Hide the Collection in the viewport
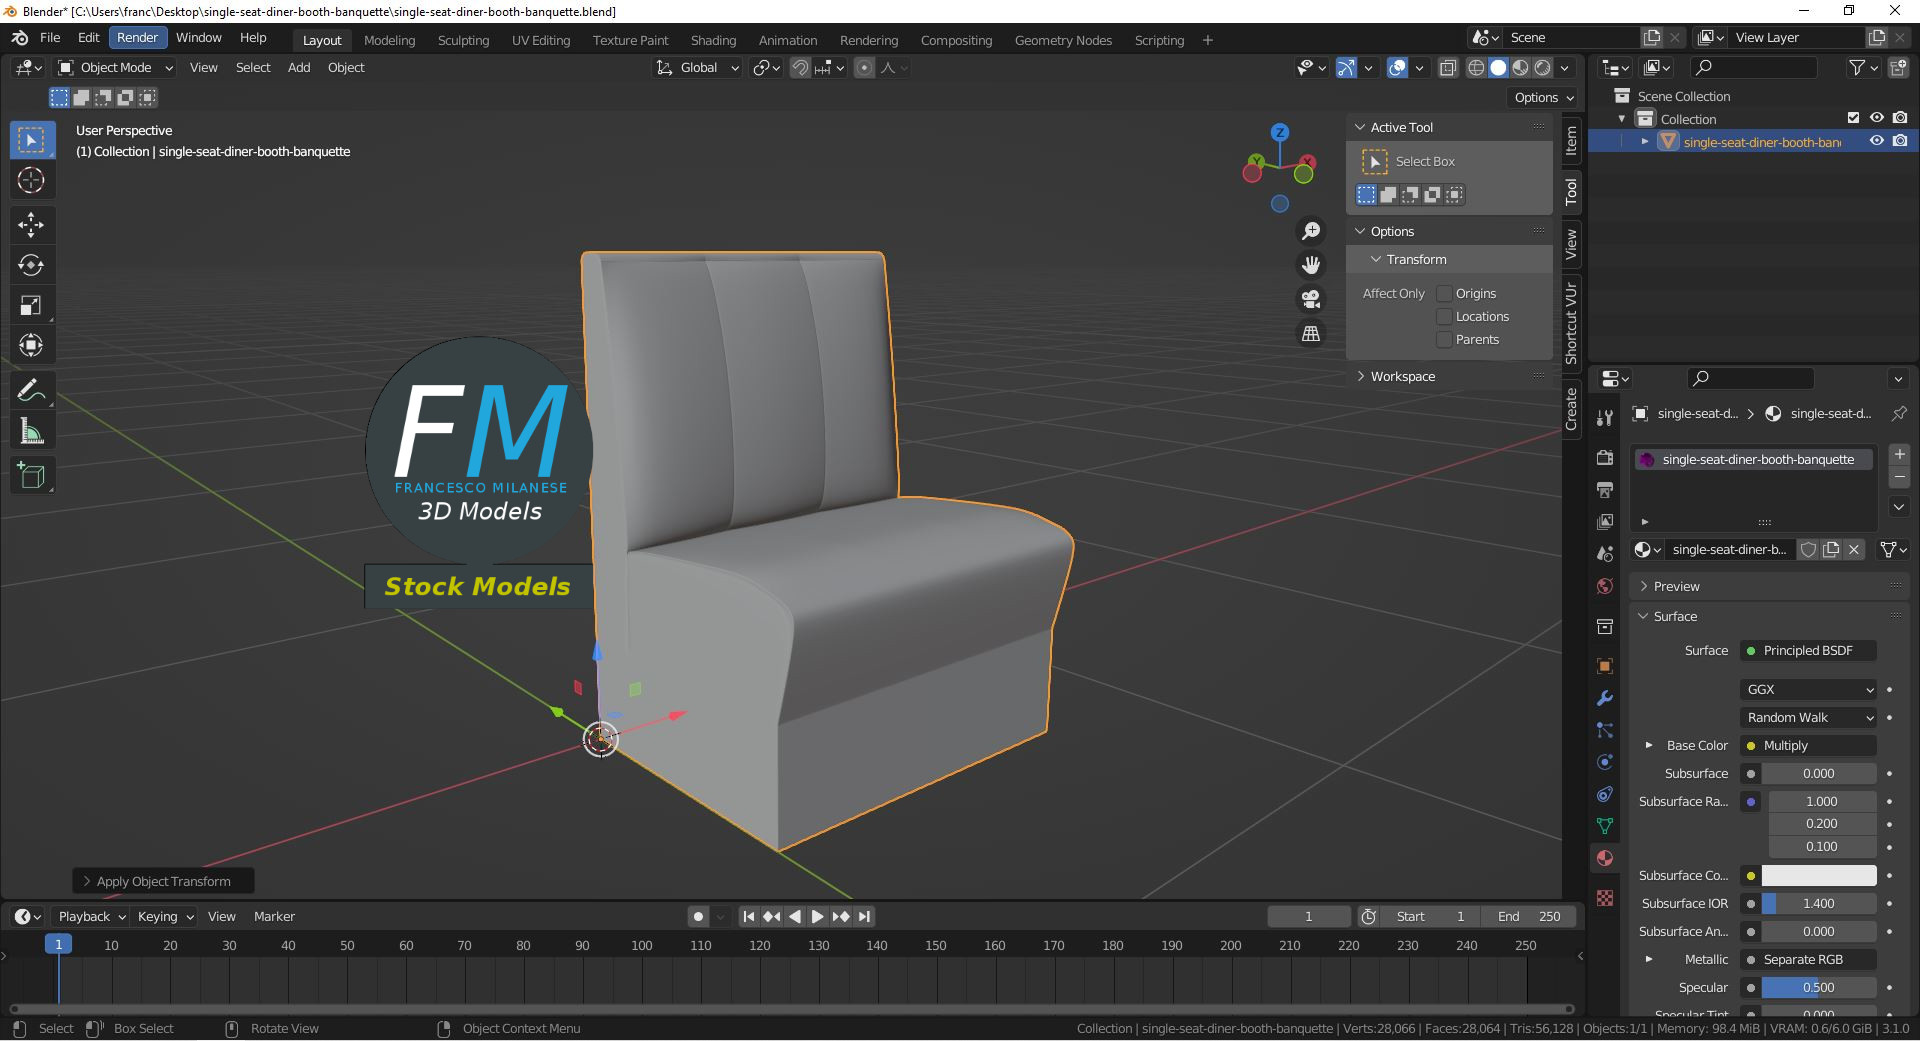Image resolution: width=1920 pixels, height=1041 pixels. 1877,119
